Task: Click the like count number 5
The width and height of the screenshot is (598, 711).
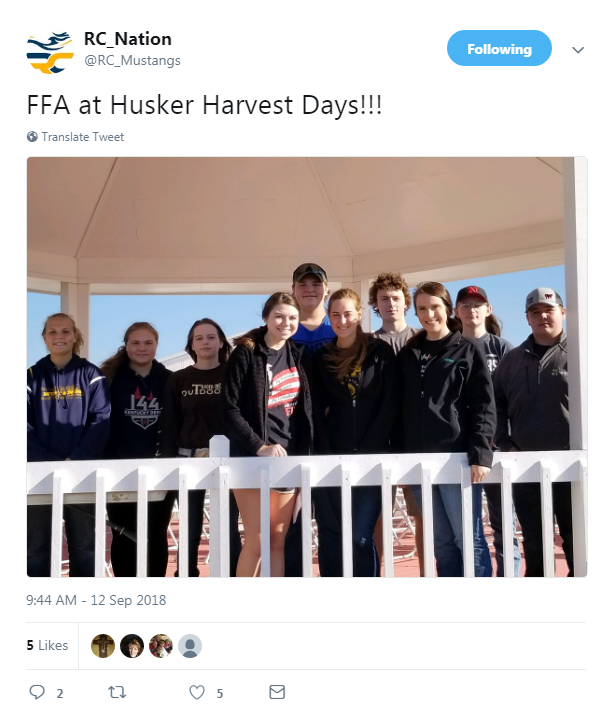Action: pos(219,693)
